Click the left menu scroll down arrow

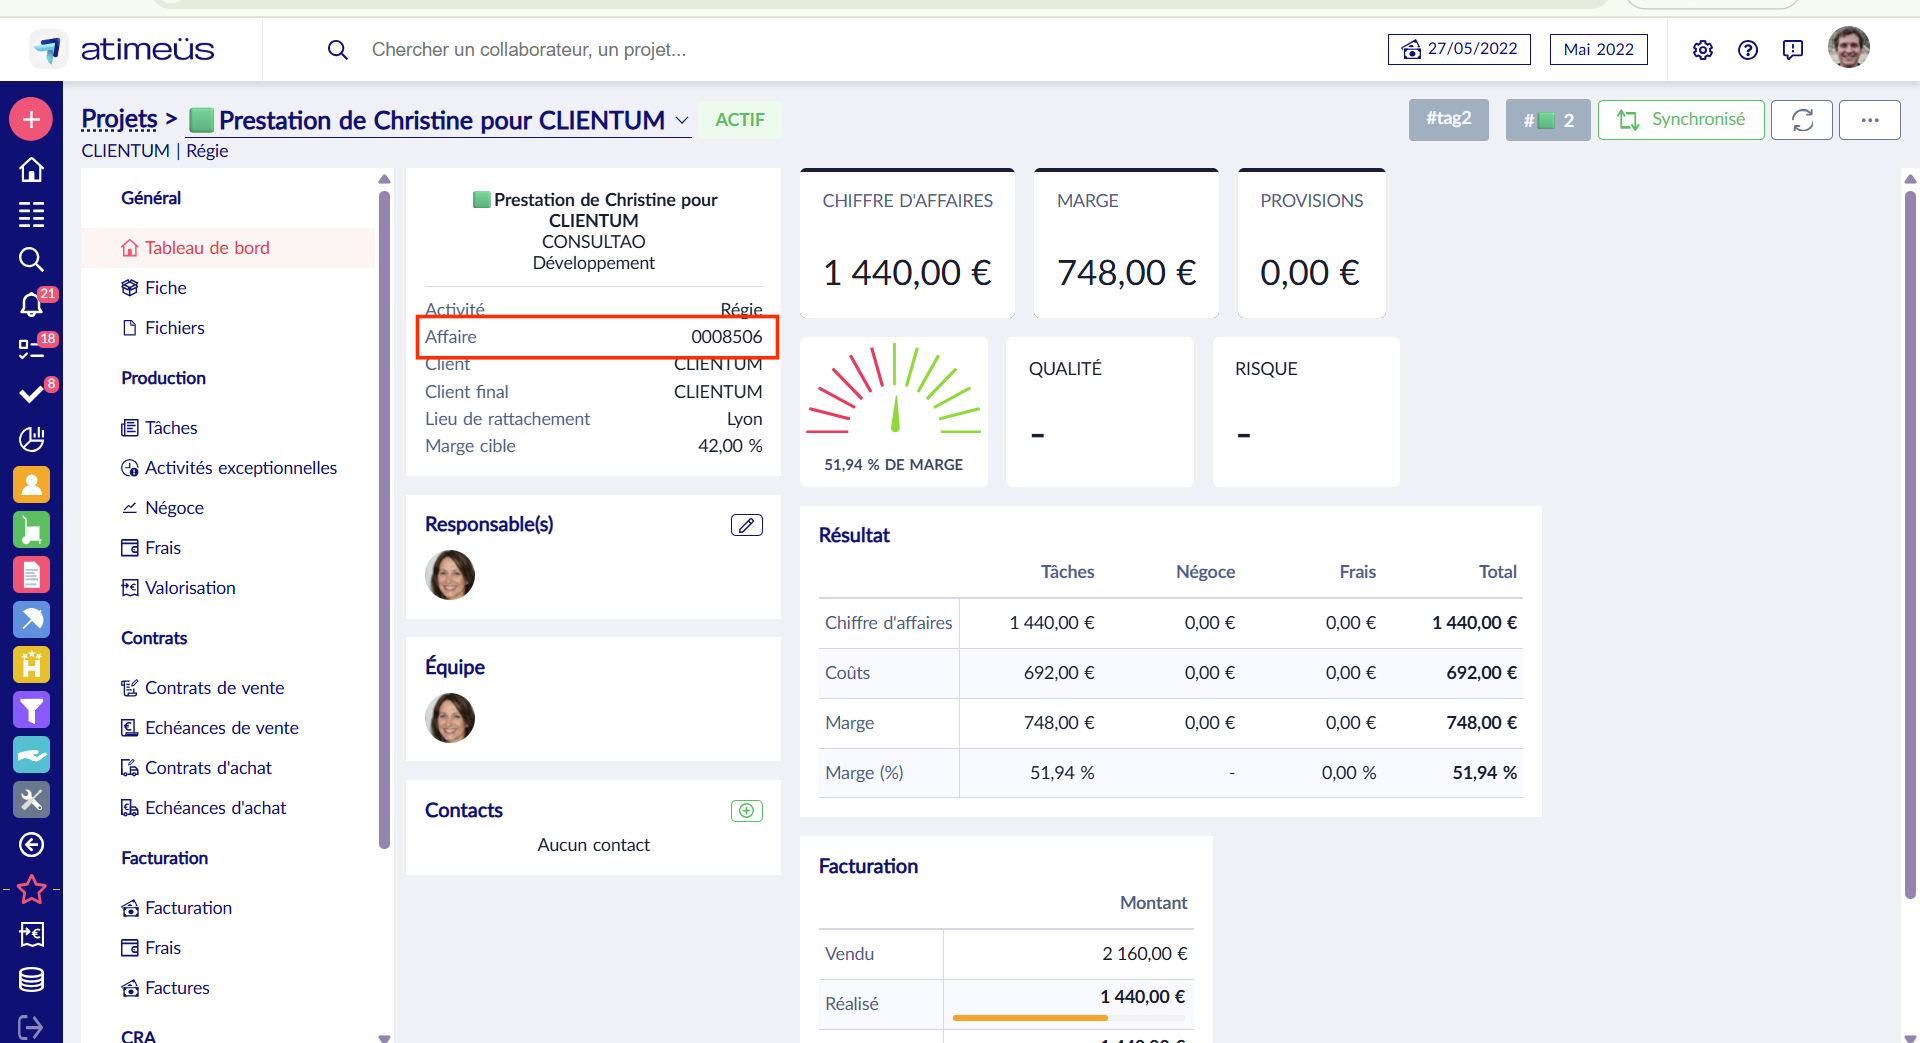pos(384,1037)
